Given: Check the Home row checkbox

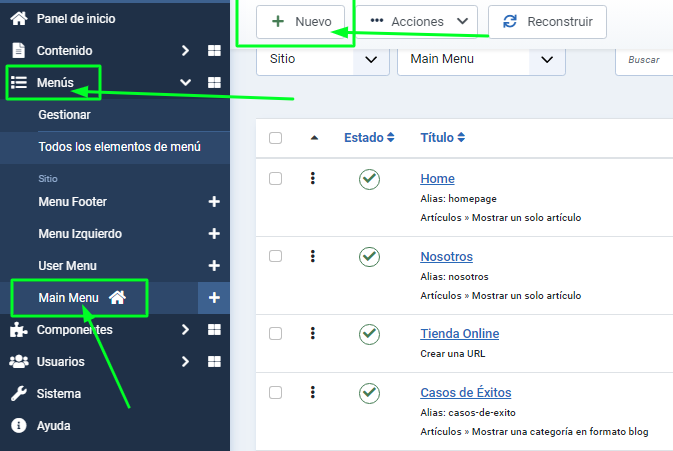Looking at the screenshot, I should (x=276, y=178).
